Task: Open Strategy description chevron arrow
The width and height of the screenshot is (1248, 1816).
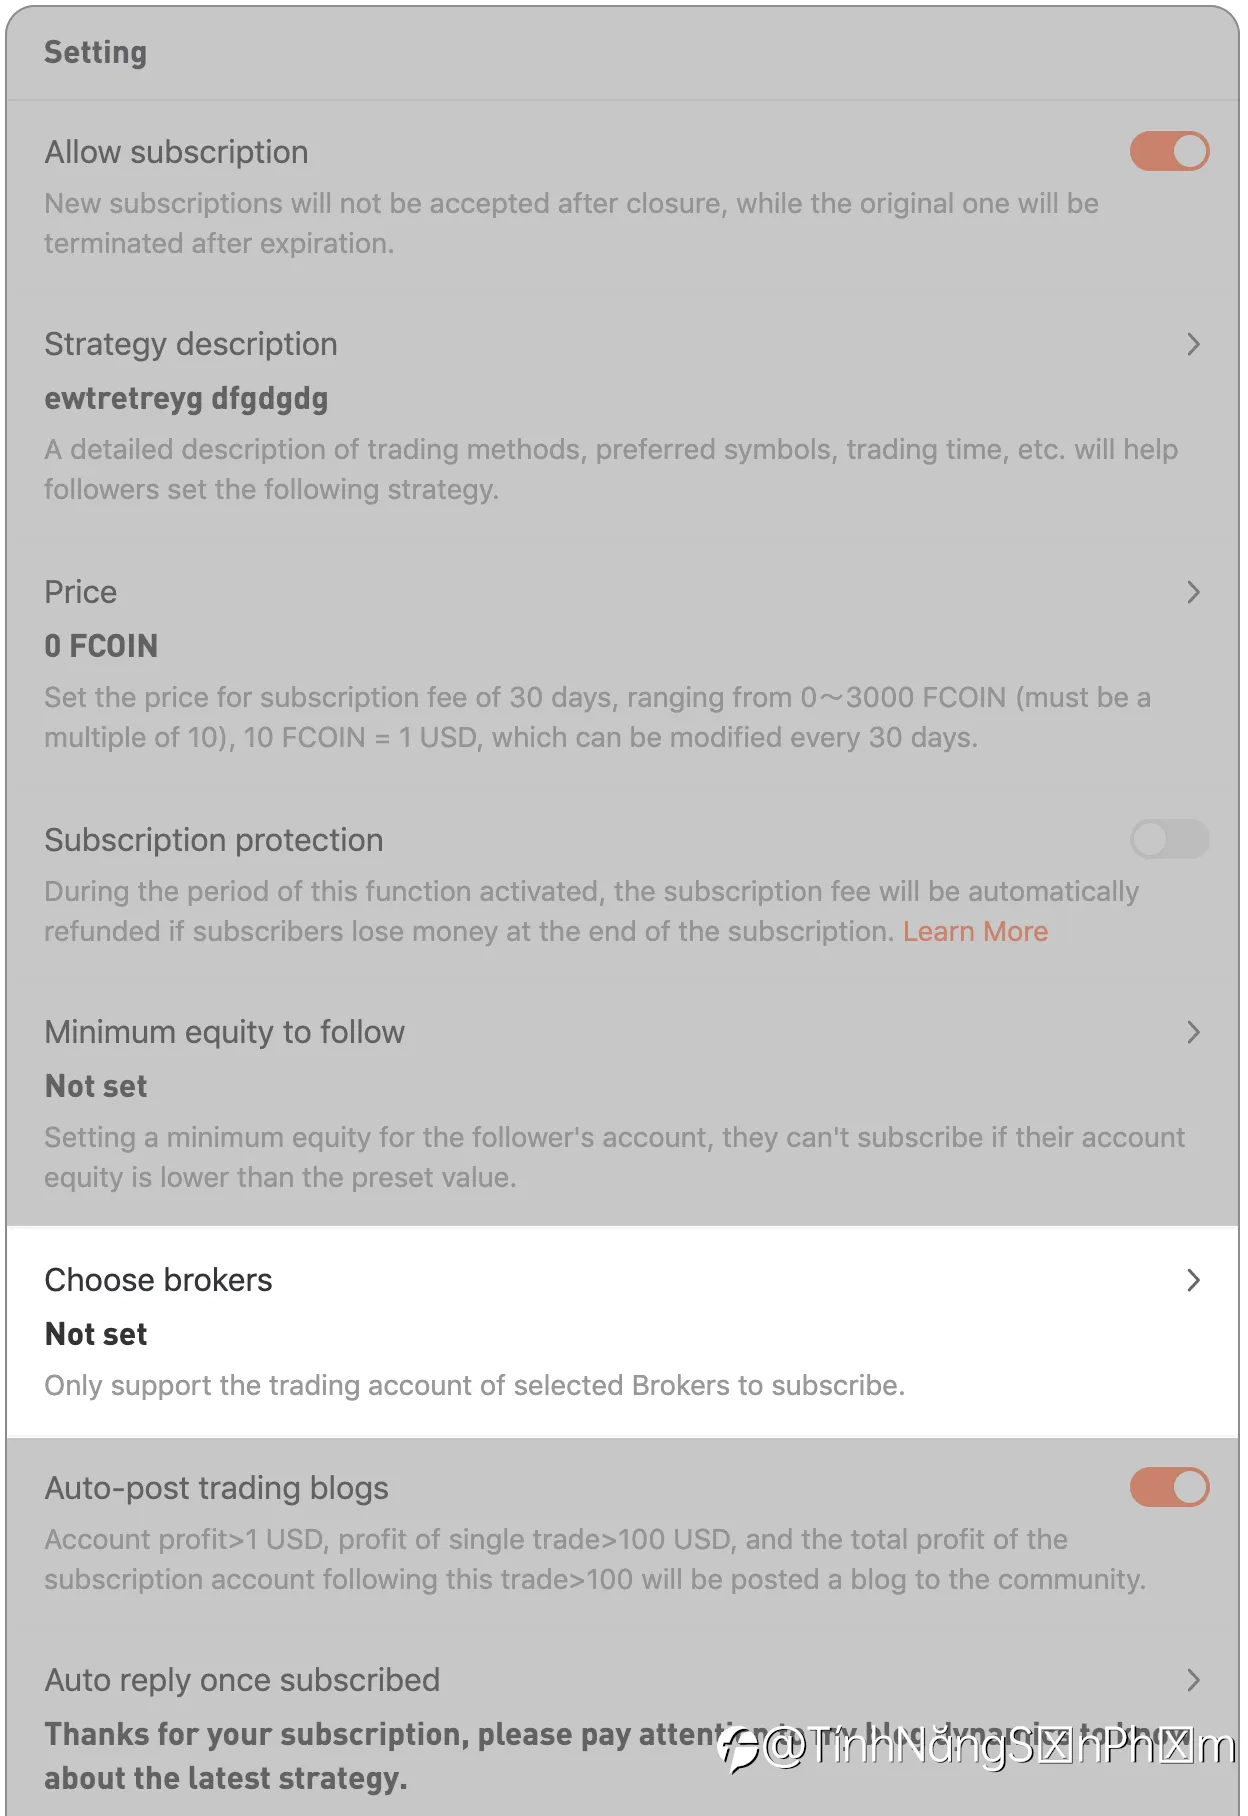Action: tap(1193, 345)
